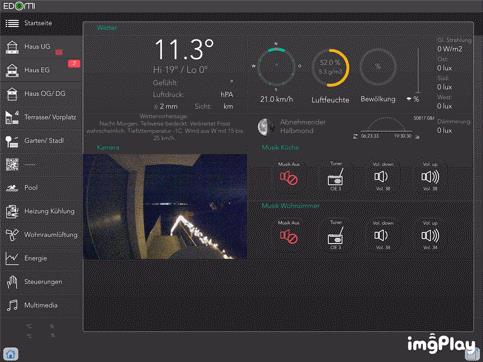Click the Luftfeuchte humidity gauge

click(330, 68)
